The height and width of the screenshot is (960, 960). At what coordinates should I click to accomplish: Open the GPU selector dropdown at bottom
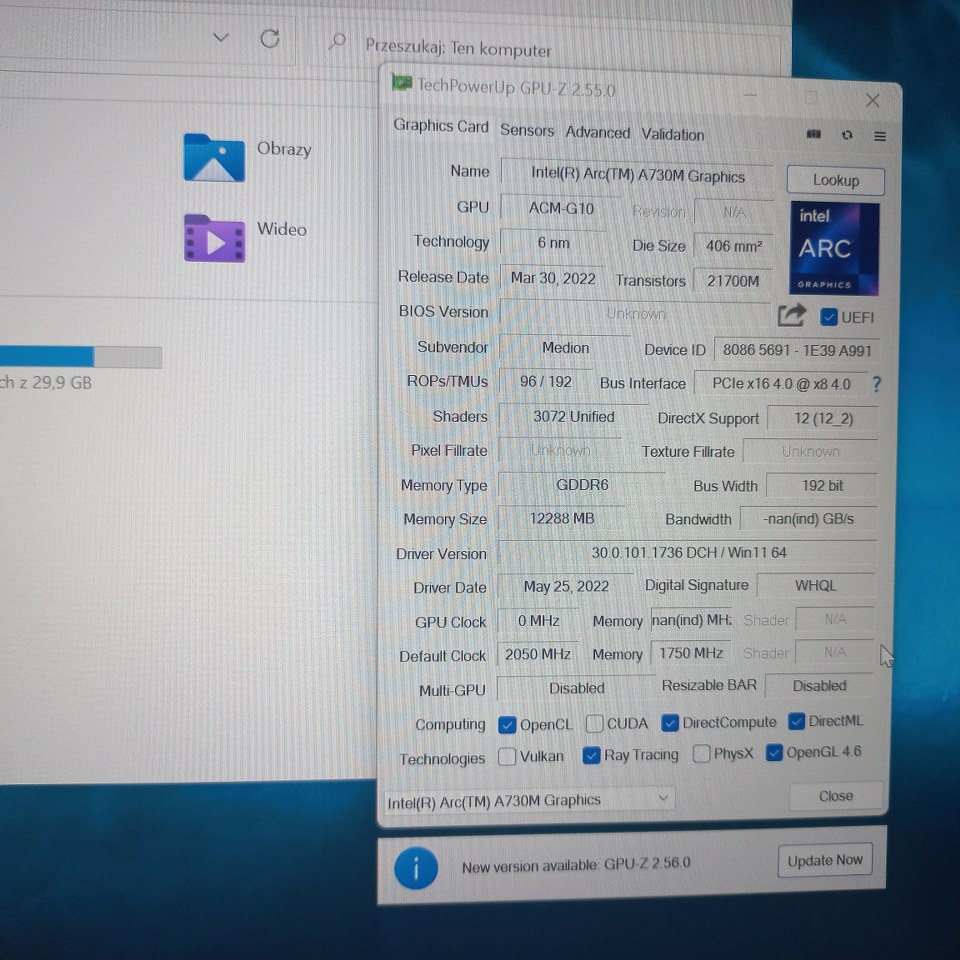click(530, 800)
